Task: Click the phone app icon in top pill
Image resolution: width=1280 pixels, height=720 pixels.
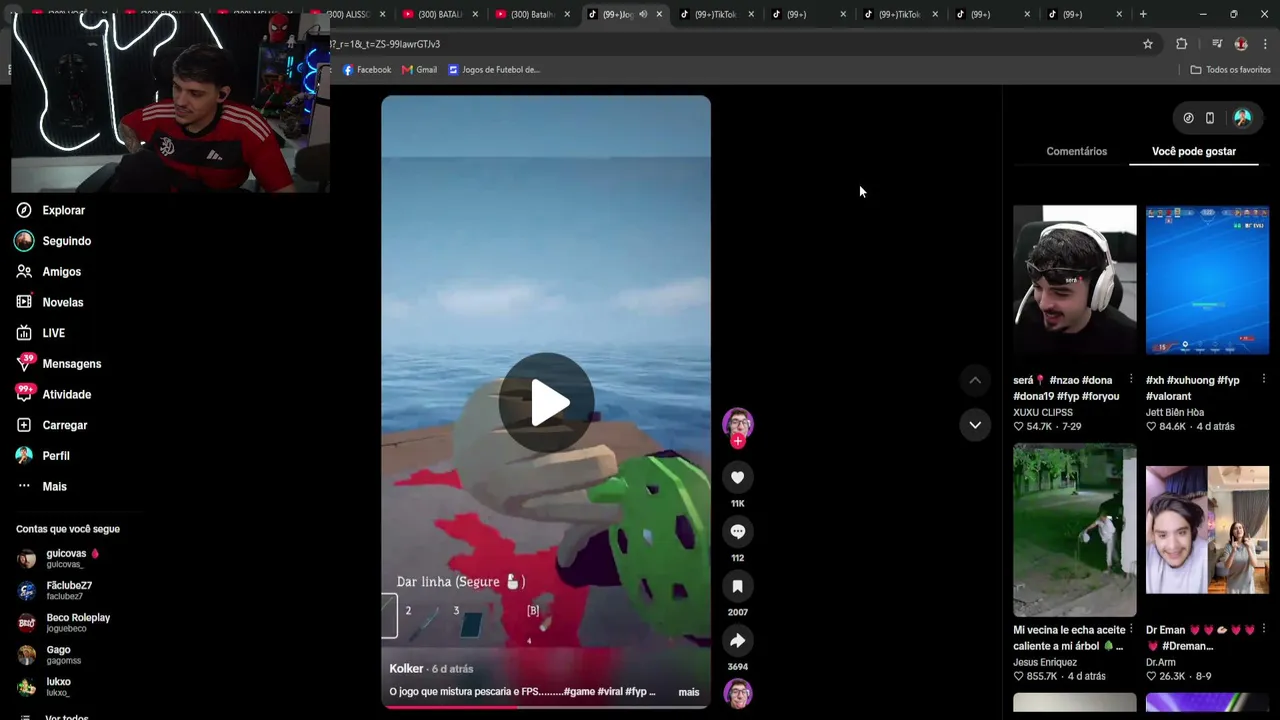Action: pyautogui.click(x=1210, y=118)
